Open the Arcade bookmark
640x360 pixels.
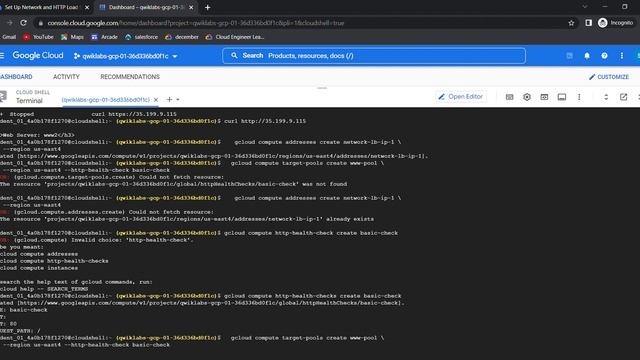click(x=104, y=37)
